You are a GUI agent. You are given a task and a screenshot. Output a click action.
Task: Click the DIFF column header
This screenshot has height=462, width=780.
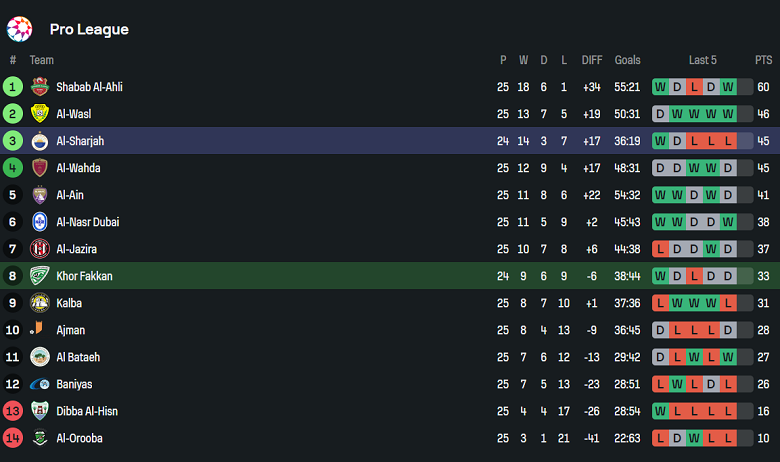(592, 60)
